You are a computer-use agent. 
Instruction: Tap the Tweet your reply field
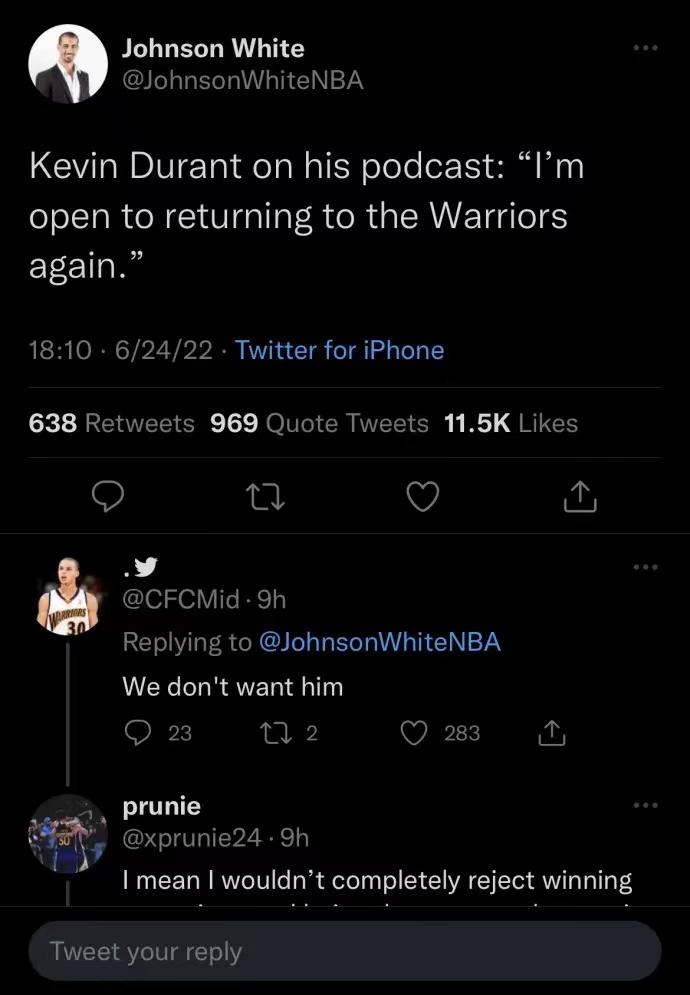(345, 950)
